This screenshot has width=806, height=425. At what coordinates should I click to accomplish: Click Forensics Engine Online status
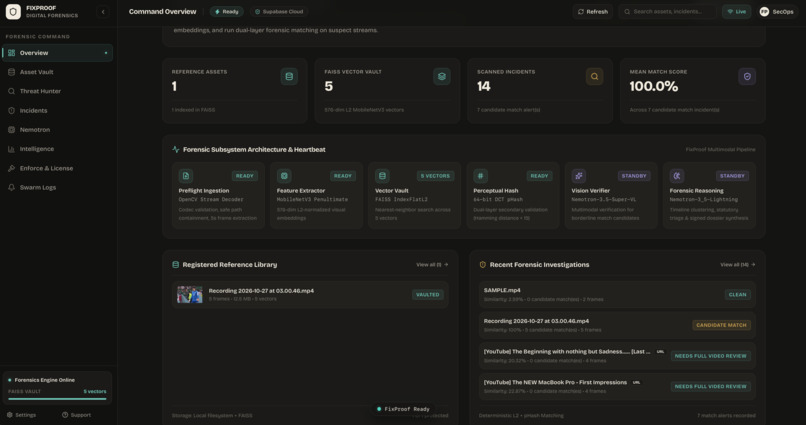coord(41,380)
